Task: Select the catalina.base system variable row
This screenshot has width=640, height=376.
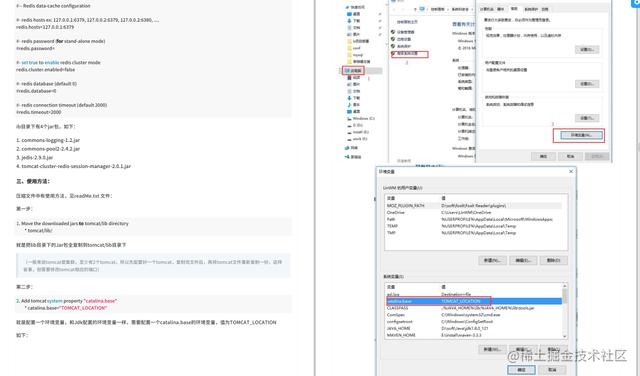Action: [473, 301]
